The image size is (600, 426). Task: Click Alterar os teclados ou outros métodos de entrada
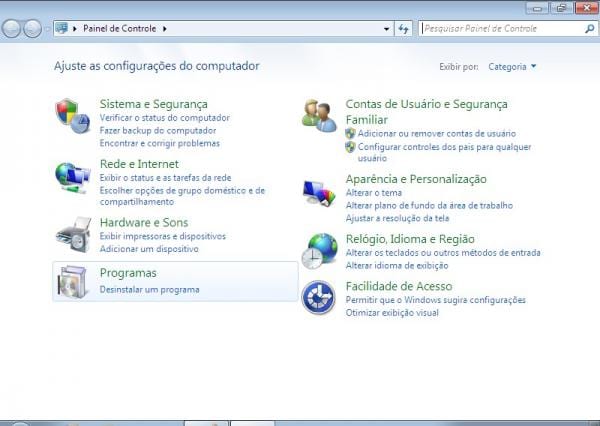click(443, 253)
